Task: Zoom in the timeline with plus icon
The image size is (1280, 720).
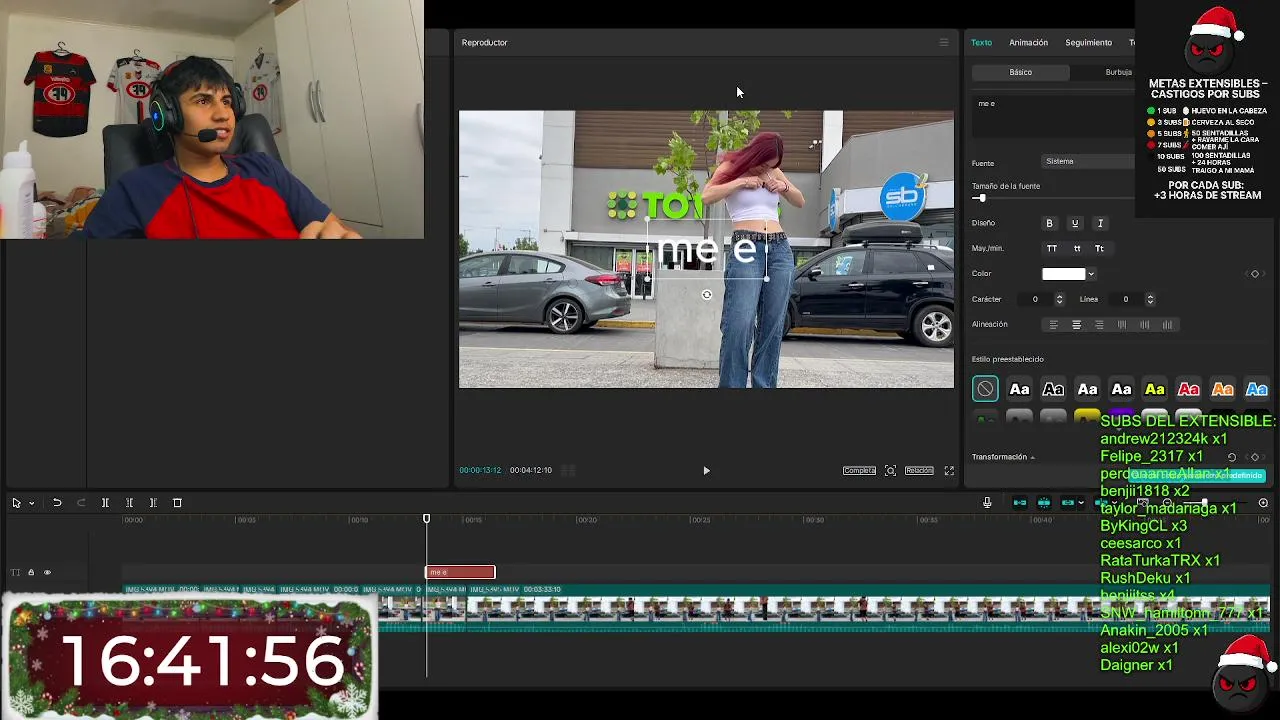Action: tap(1263, 503)
